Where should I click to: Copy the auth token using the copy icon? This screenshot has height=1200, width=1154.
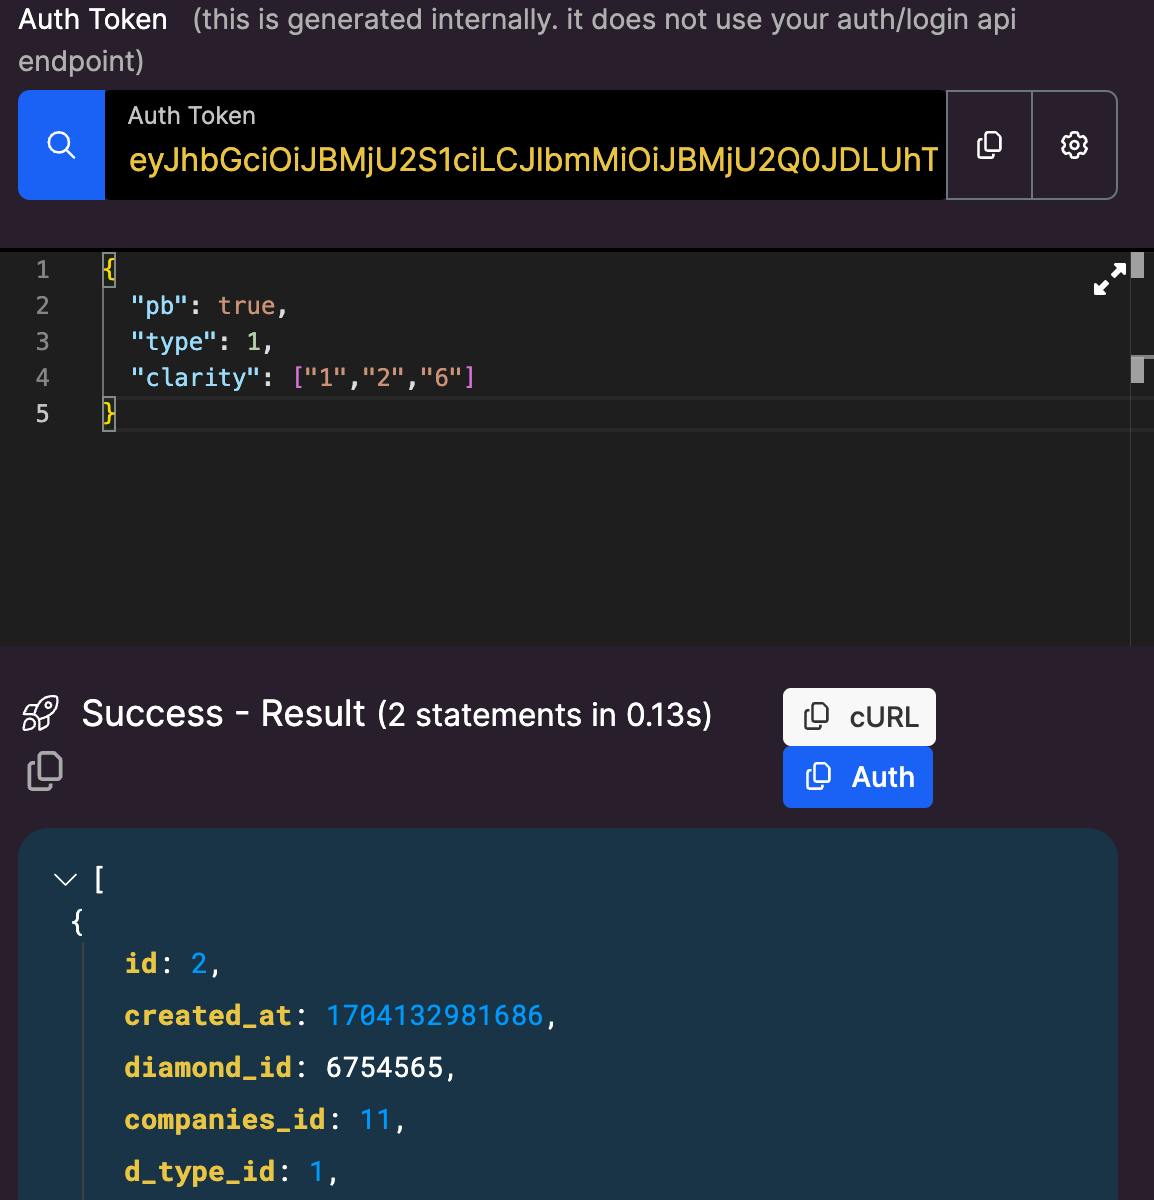[988, 145]
